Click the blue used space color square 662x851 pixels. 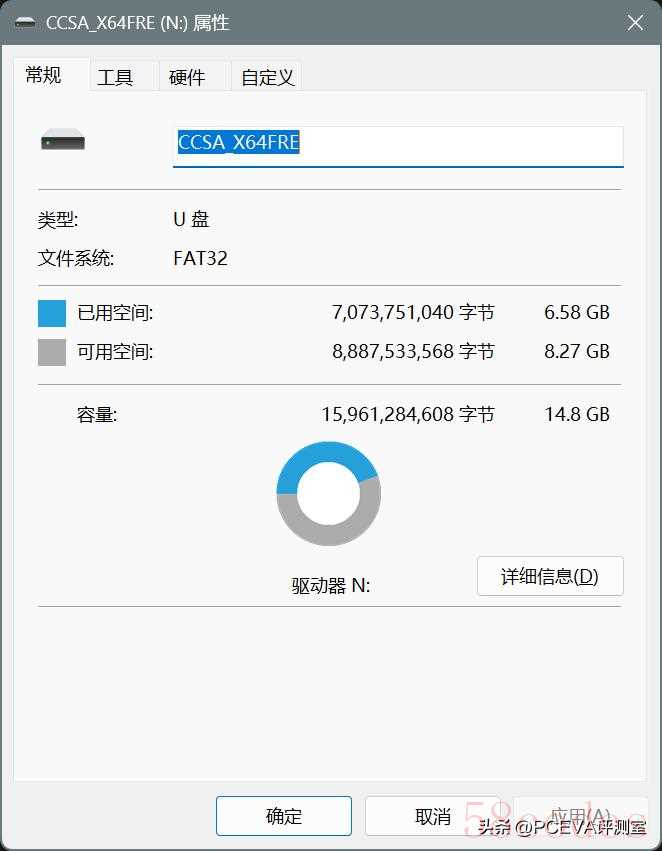(x=52, y=313)
